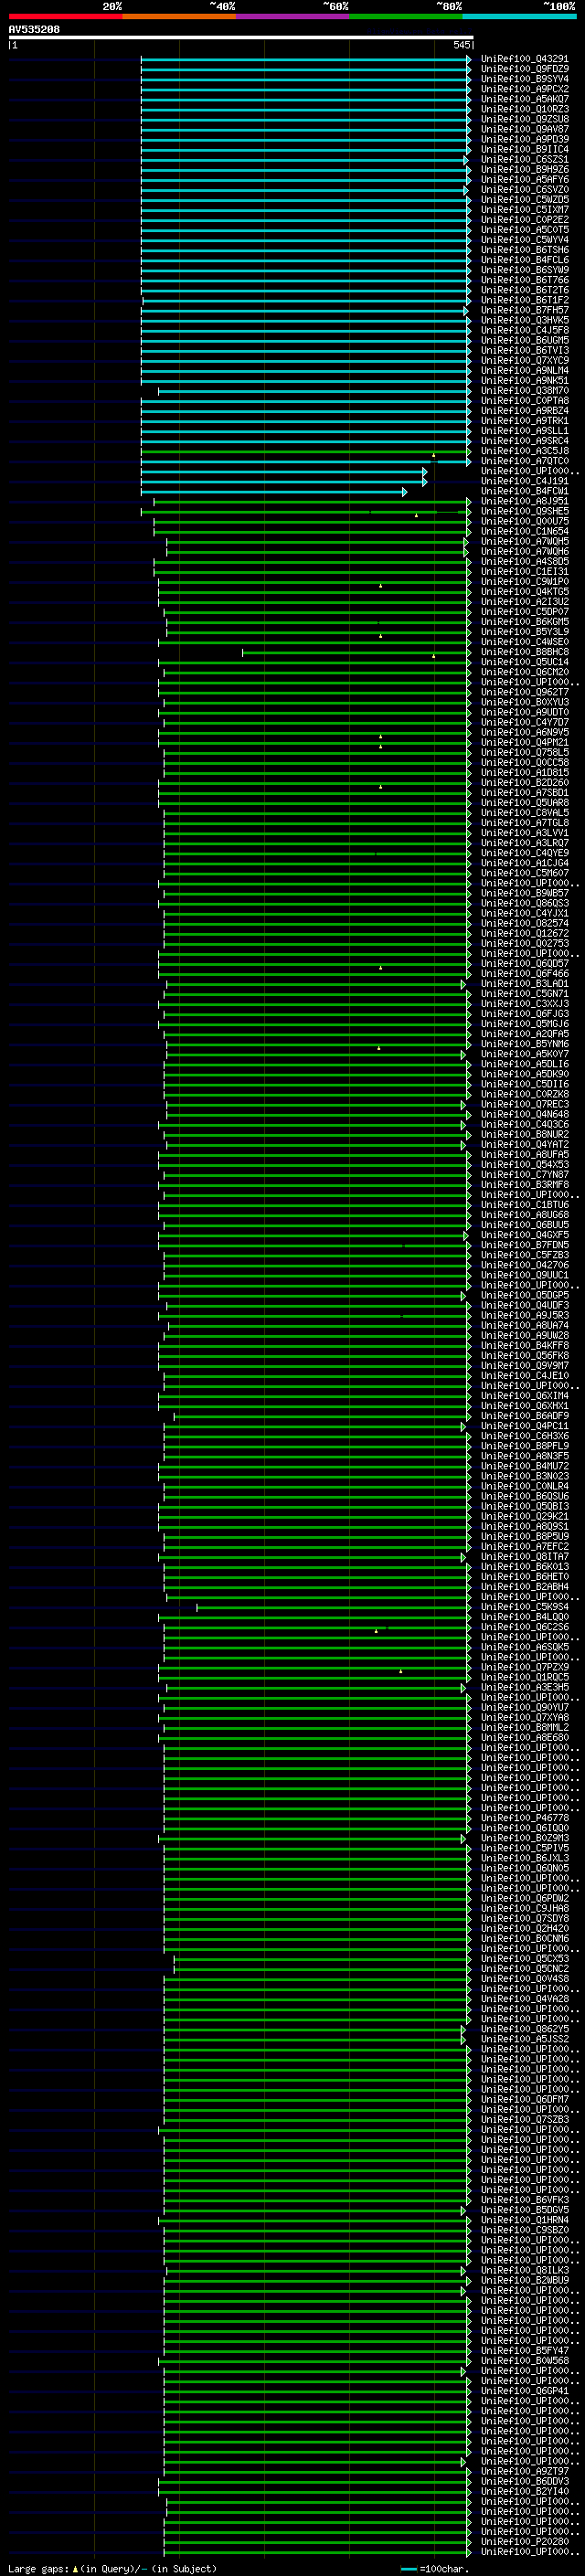Image resolution: width=585 pixels, height=2576 pixels.
Task: Open the UniRef100_C0P2E2 hit
Action: 524,220
